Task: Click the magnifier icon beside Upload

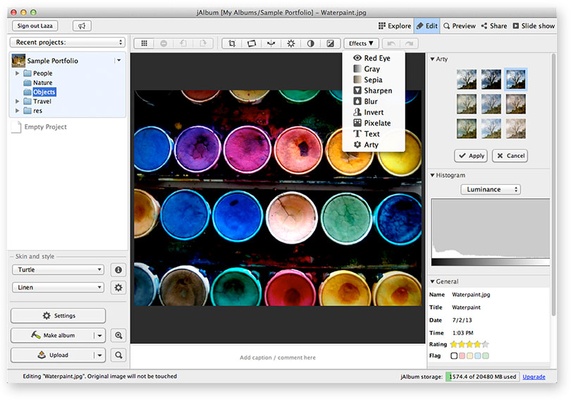Action: point(119,355)
